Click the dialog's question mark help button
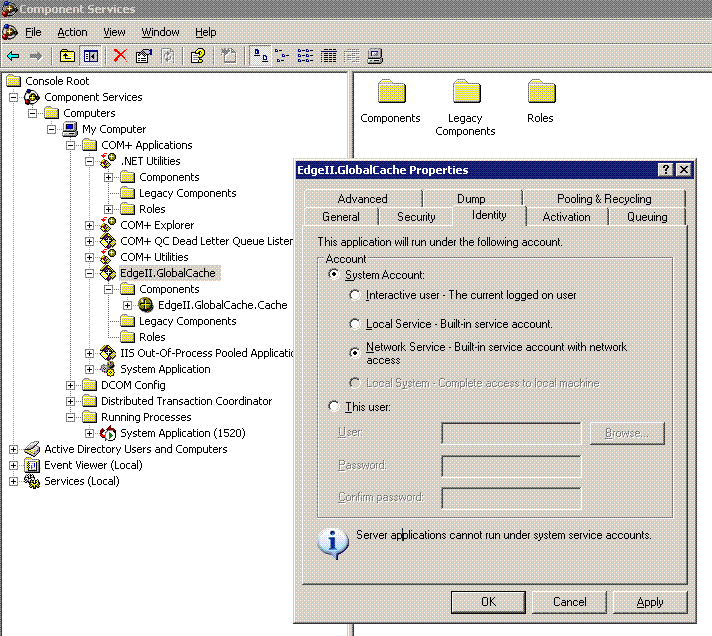The width and height of the screenshot is (712, 636). (666, 170)
